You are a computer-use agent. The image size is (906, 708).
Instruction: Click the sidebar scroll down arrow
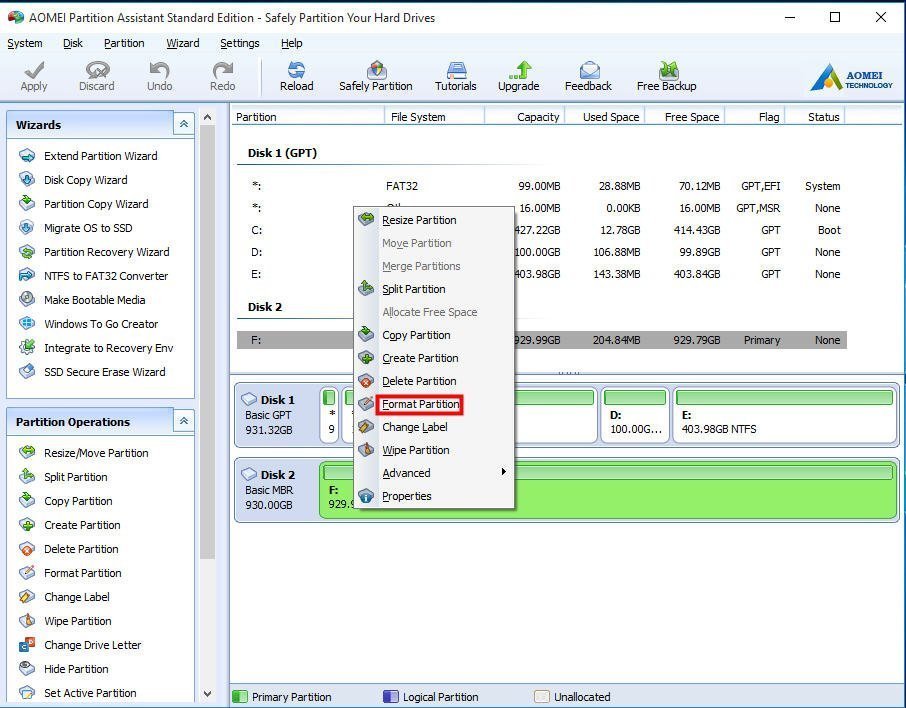coord(207,694)
